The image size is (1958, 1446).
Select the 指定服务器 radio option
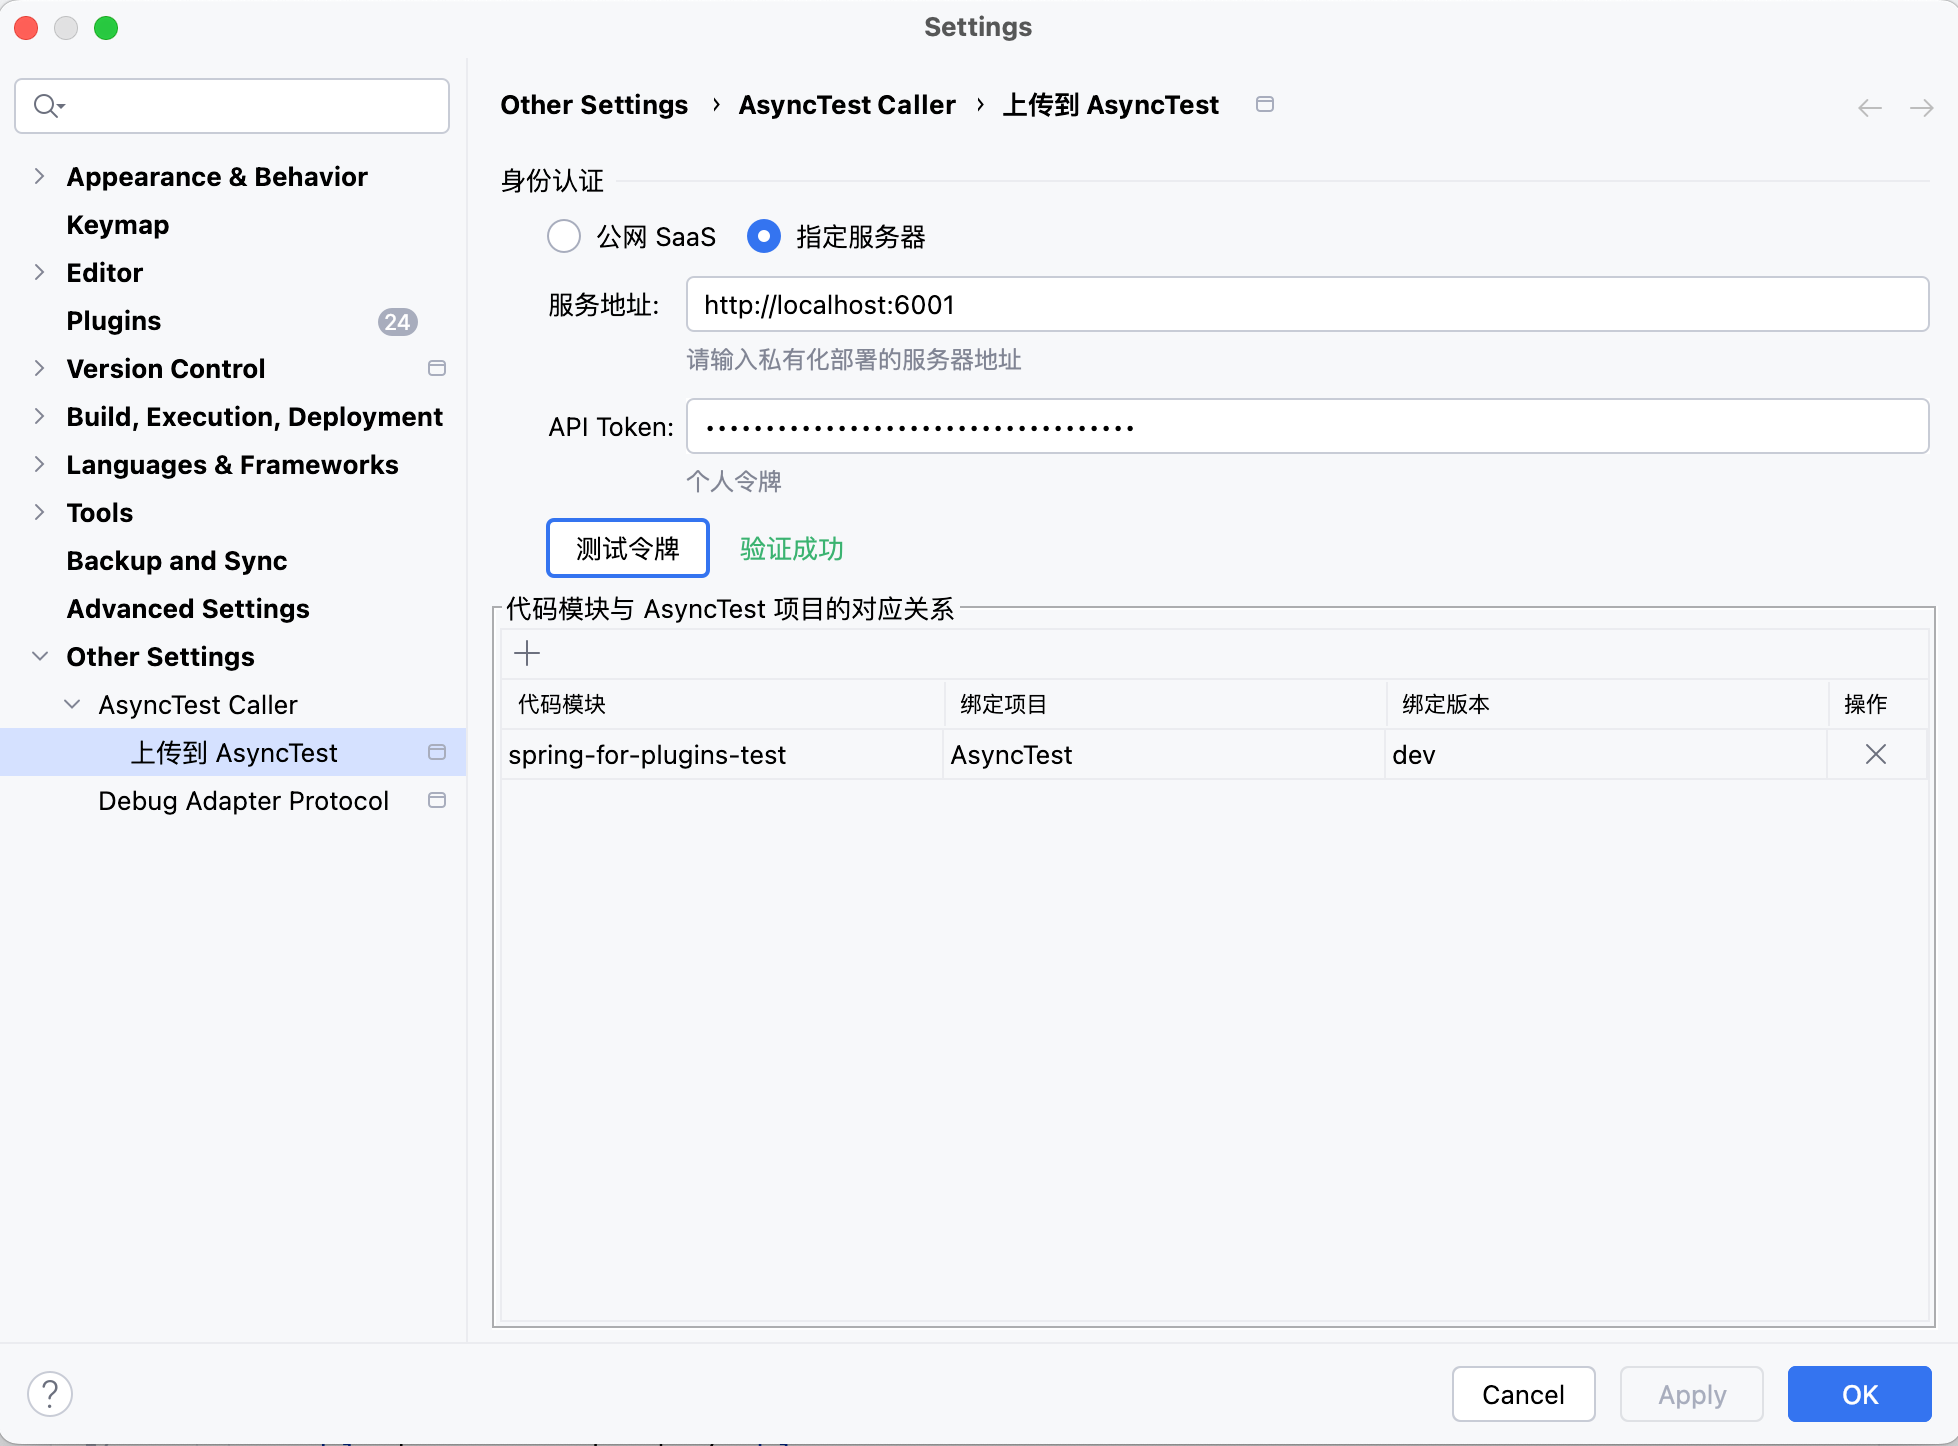coord(764,237)
